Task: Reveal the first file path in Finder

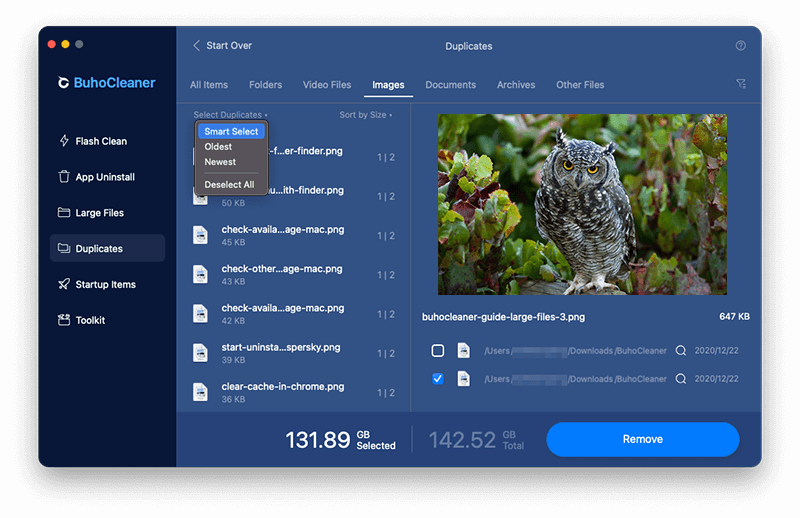Action: coord(681,351)
